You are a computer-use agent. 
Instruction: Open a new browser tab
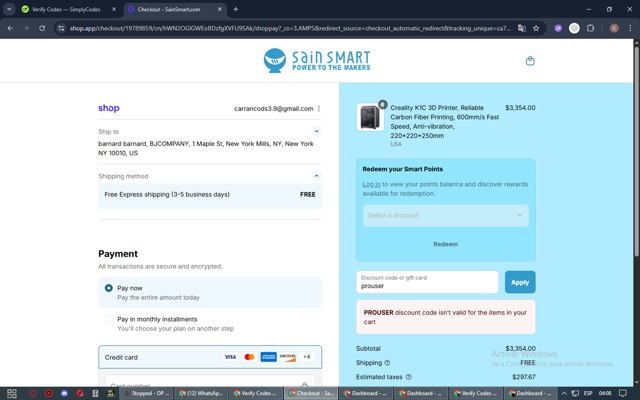point(236,9)
